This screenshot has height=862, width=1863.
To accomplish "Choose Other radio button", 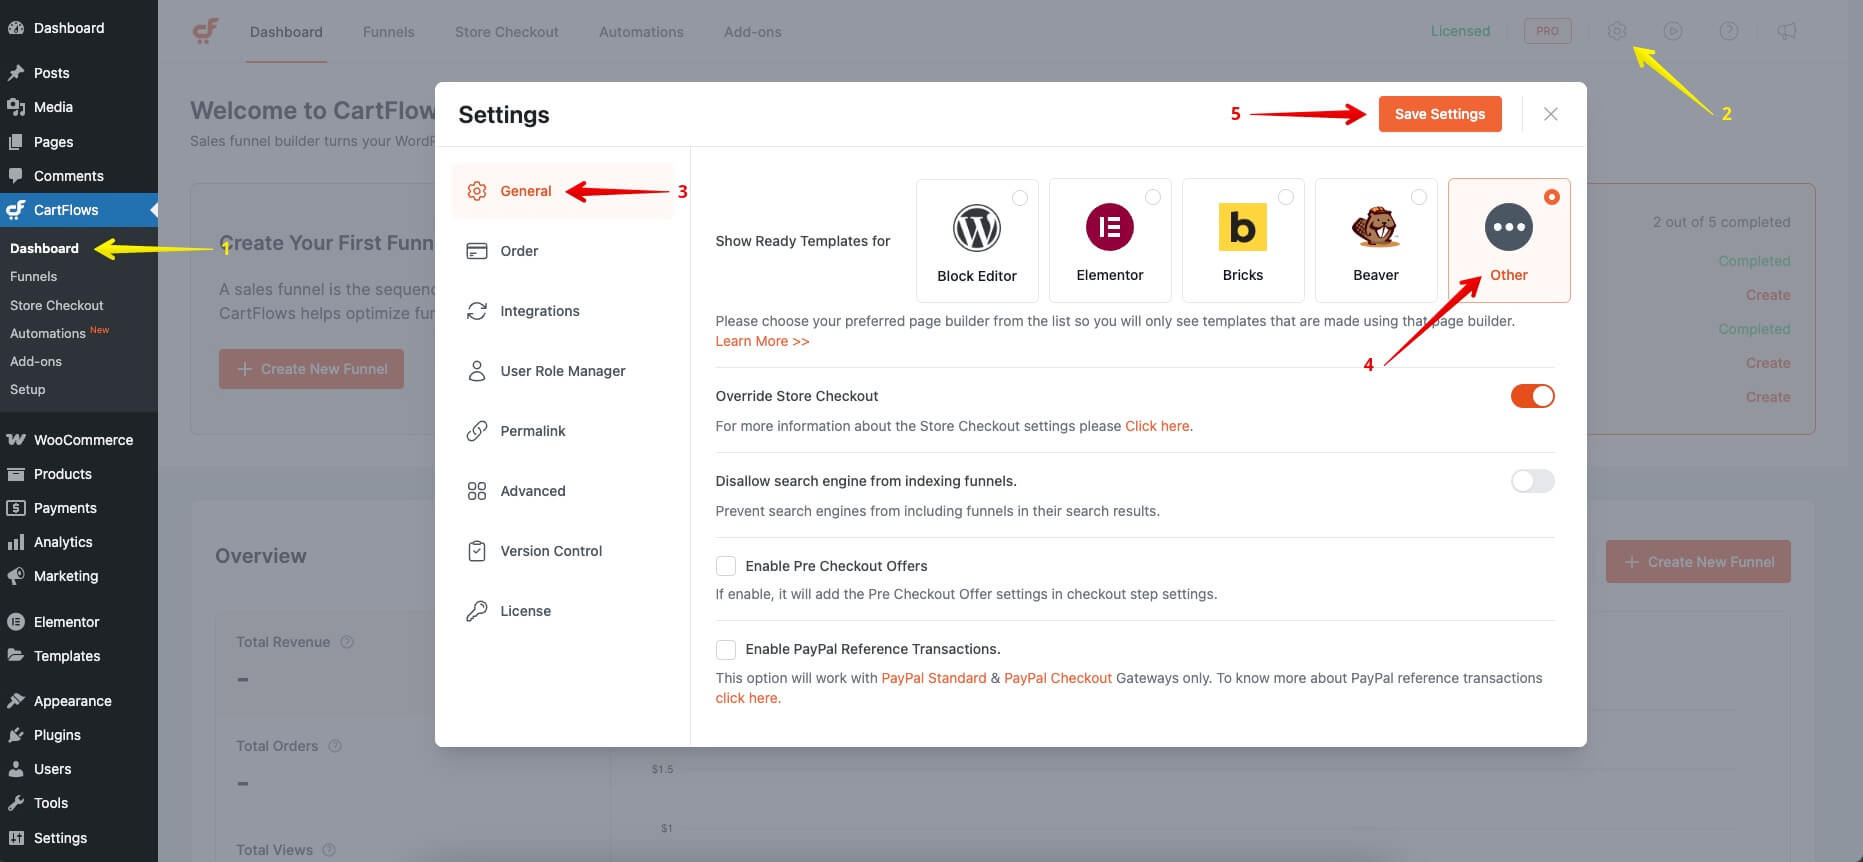I will click(x=1552, y=197).
